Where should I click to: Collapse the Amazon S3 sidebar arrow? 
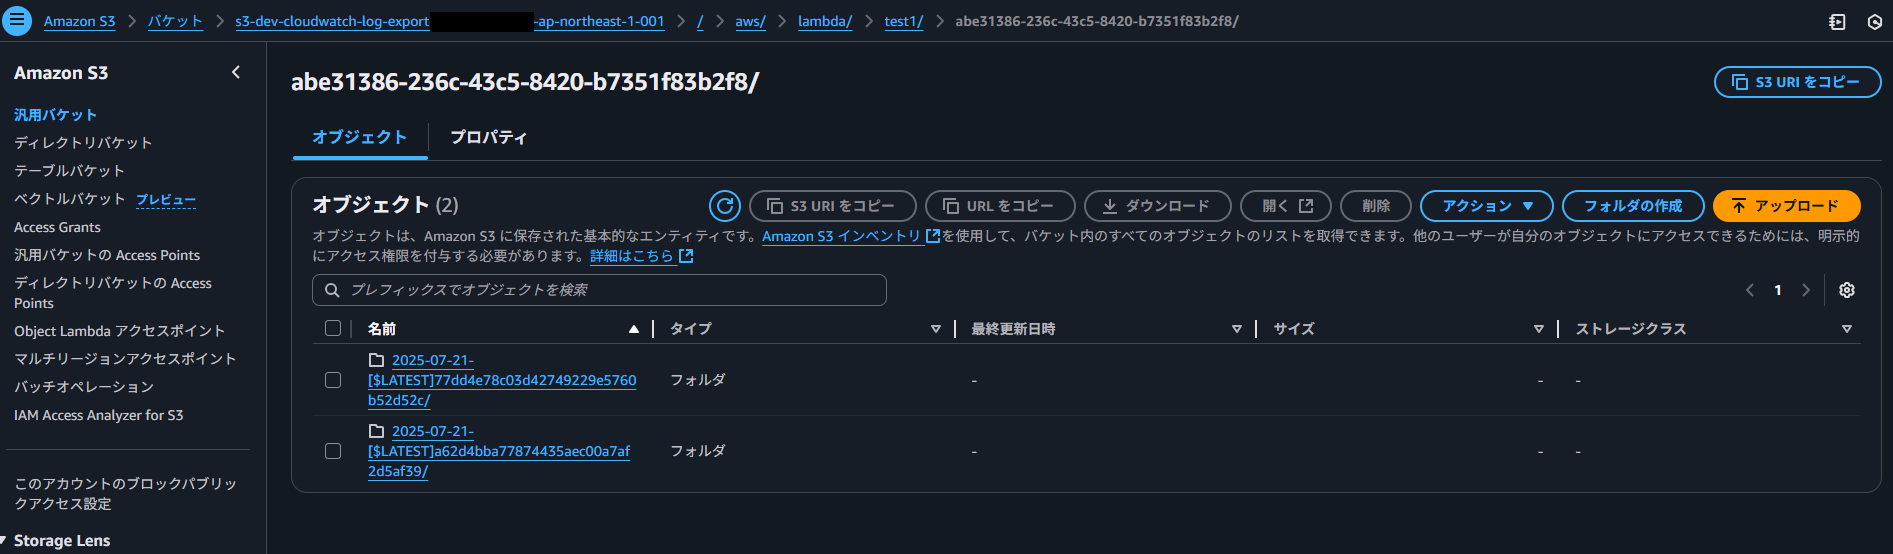click(x=236, y=72)
